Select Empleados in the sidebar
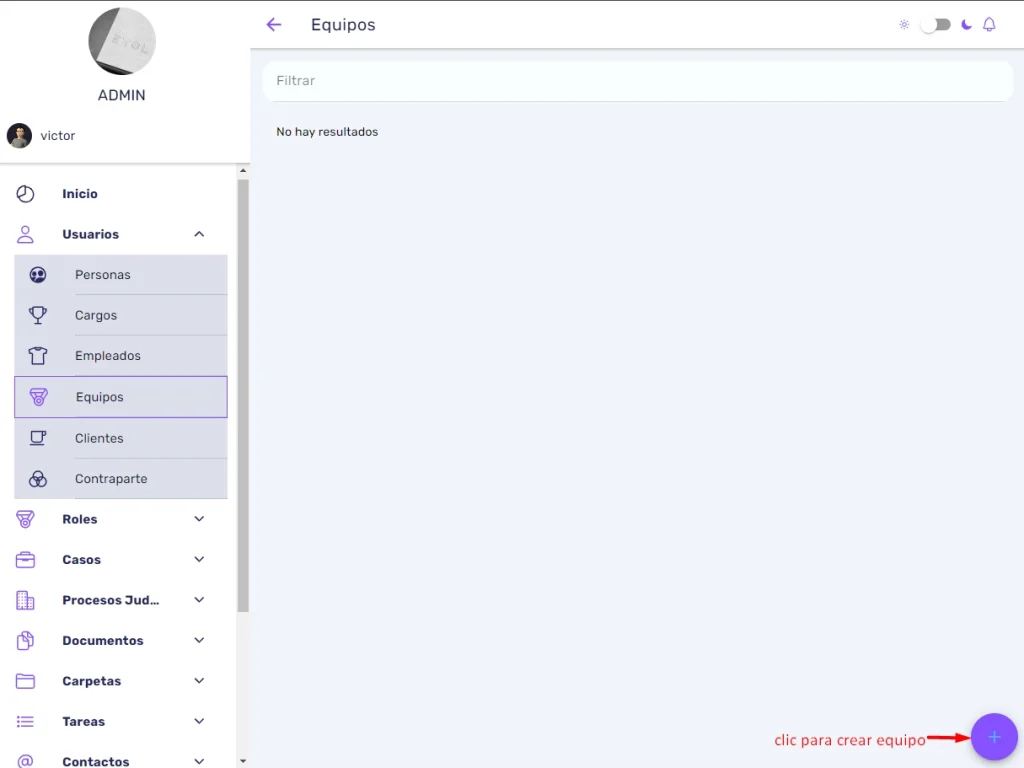The width and height of the screenshot is (1024, 768). 121,356
